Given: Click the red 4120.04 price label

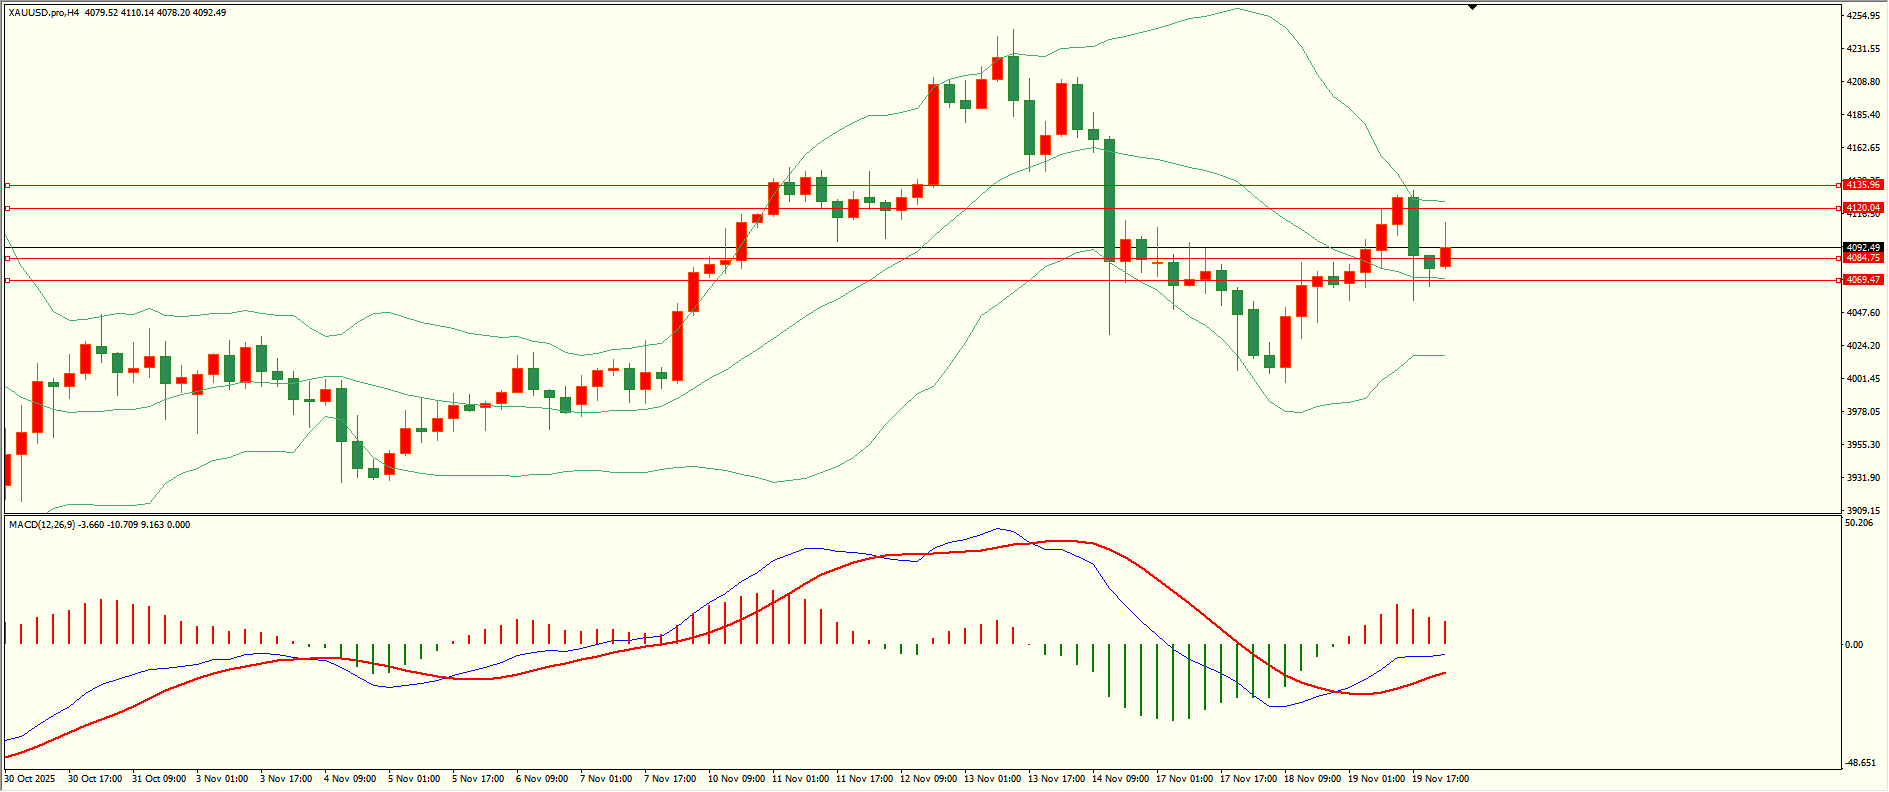Looking at the screenshot, I should coord(1863,208).
